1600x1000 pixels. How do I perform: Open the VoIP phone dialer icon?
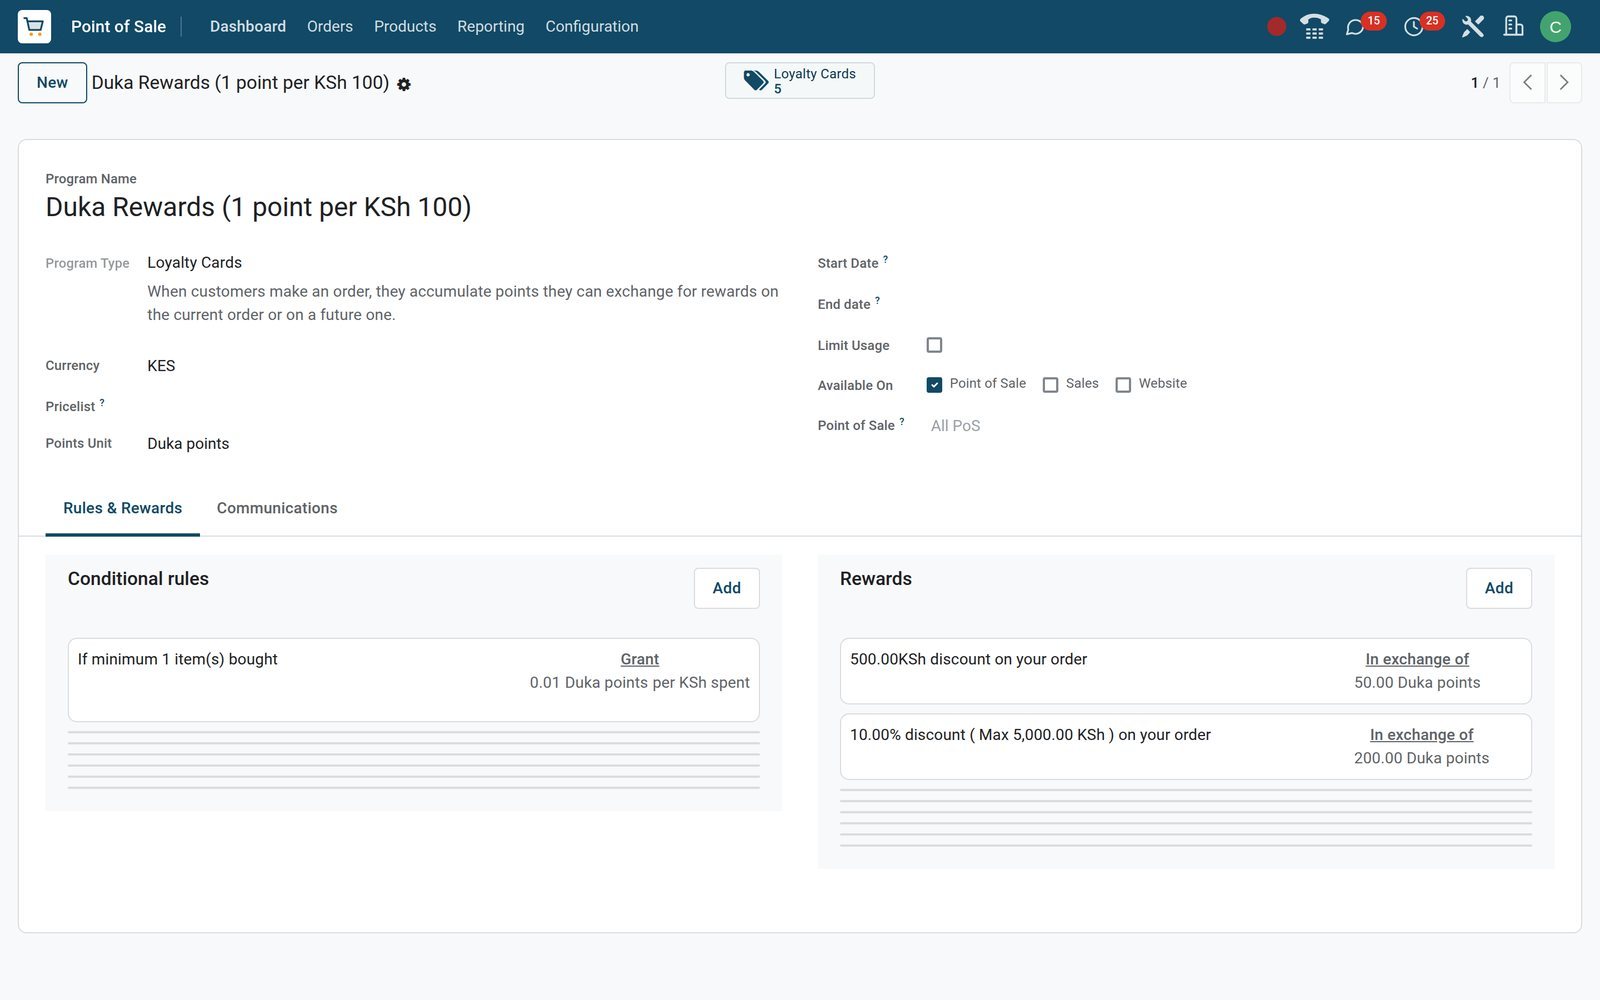coord(1314,27)
